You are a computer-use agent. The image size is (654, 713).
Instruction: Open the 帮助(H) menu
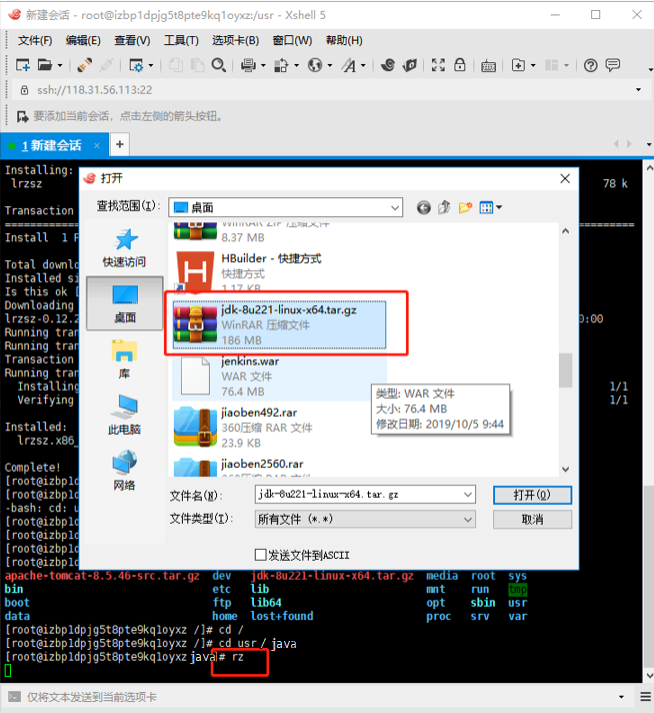[344, 40]
